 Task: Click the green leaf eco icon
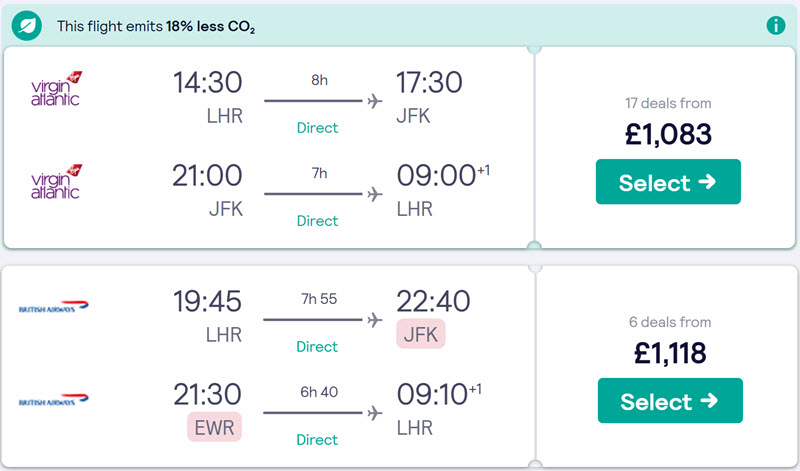click(x=27, y=26)
